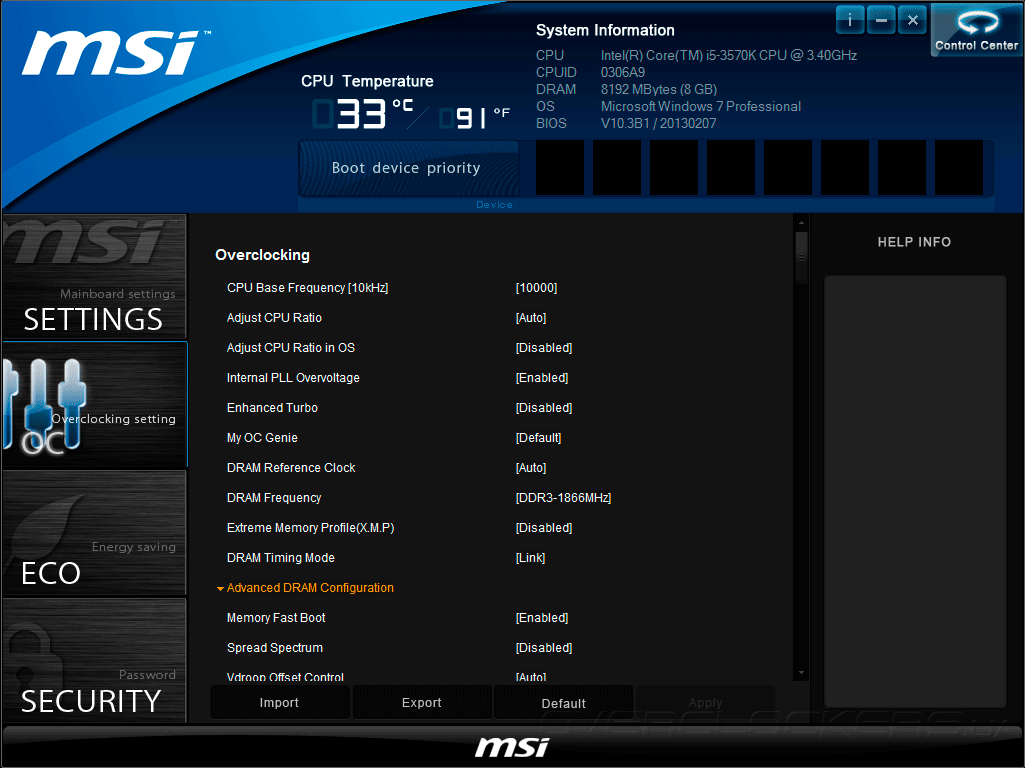
Task: Click the HELP INFO panel heading
Action: click(x=914, y=242)
